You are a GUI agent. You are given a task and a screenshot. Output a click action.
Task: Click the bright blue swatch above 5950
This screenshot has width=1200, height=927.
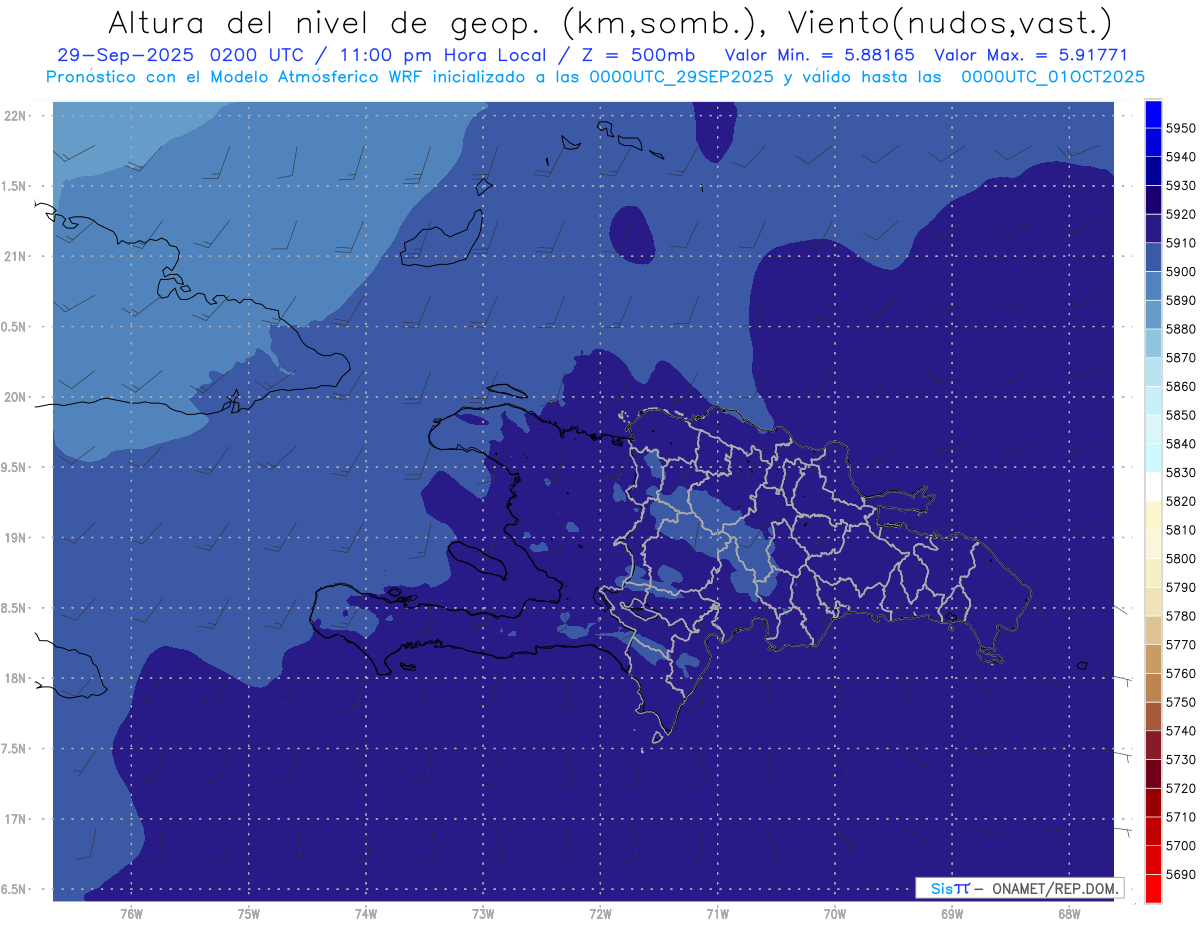1153,114
